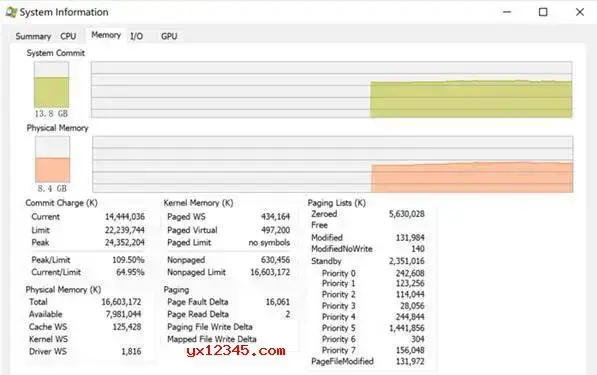The image size is (597, 375).
Task: Select Physical Memory Total value 16,603,172
Action: pos(121,302)
